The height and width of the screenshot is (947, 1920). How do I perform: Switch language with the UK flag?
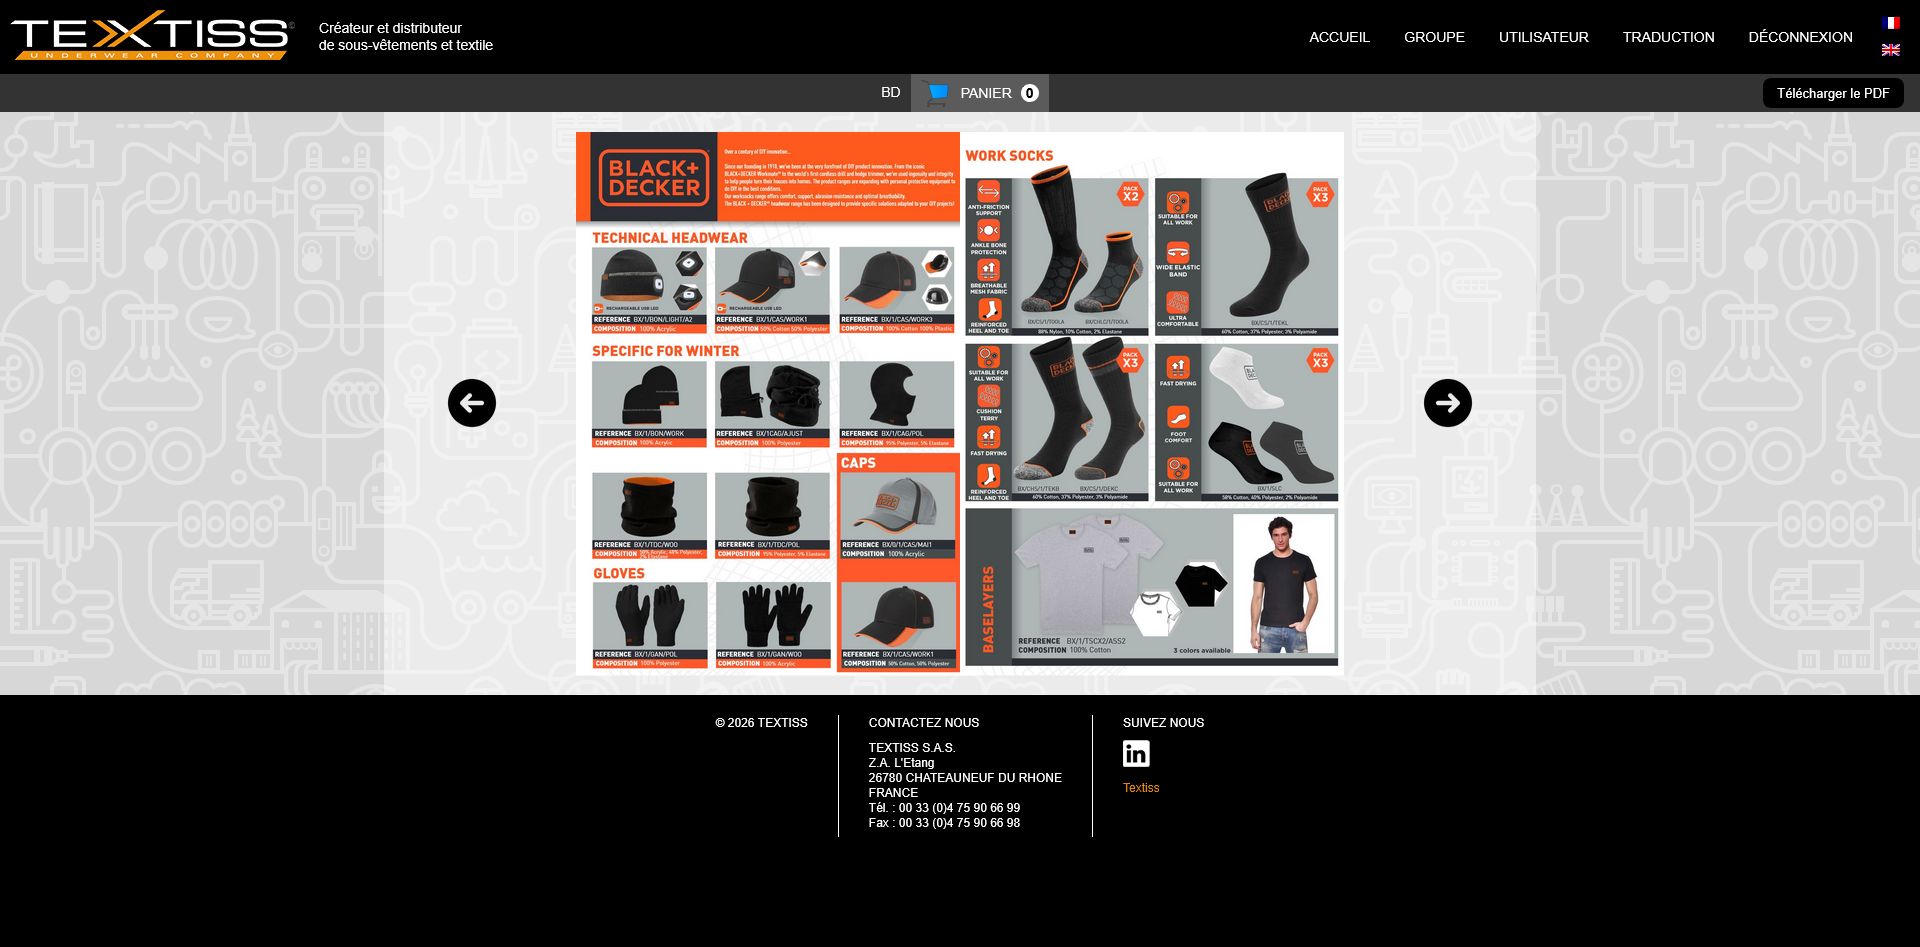(x=1890, y=50)
